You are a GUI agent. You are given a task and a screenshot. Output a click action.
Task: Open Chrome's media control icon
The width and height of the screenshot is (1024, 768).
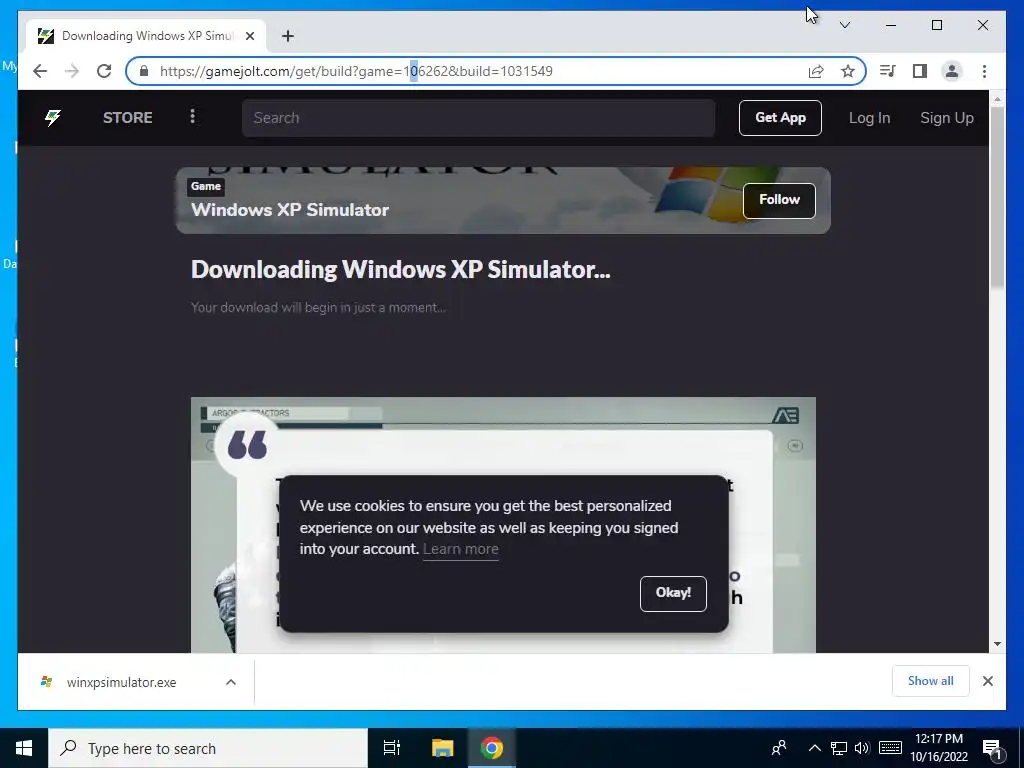[x=888, y=71]
